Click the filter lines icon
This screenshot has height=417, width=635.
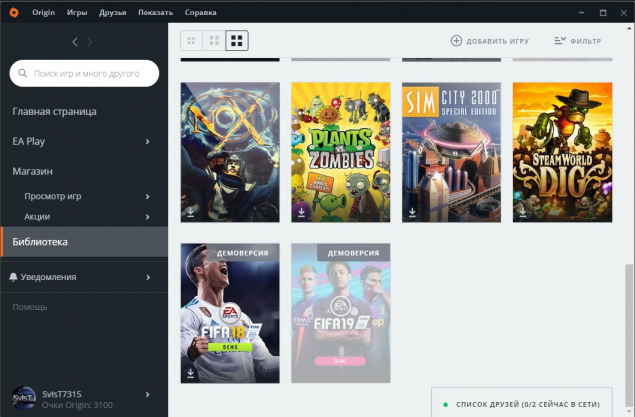(560, 40)
